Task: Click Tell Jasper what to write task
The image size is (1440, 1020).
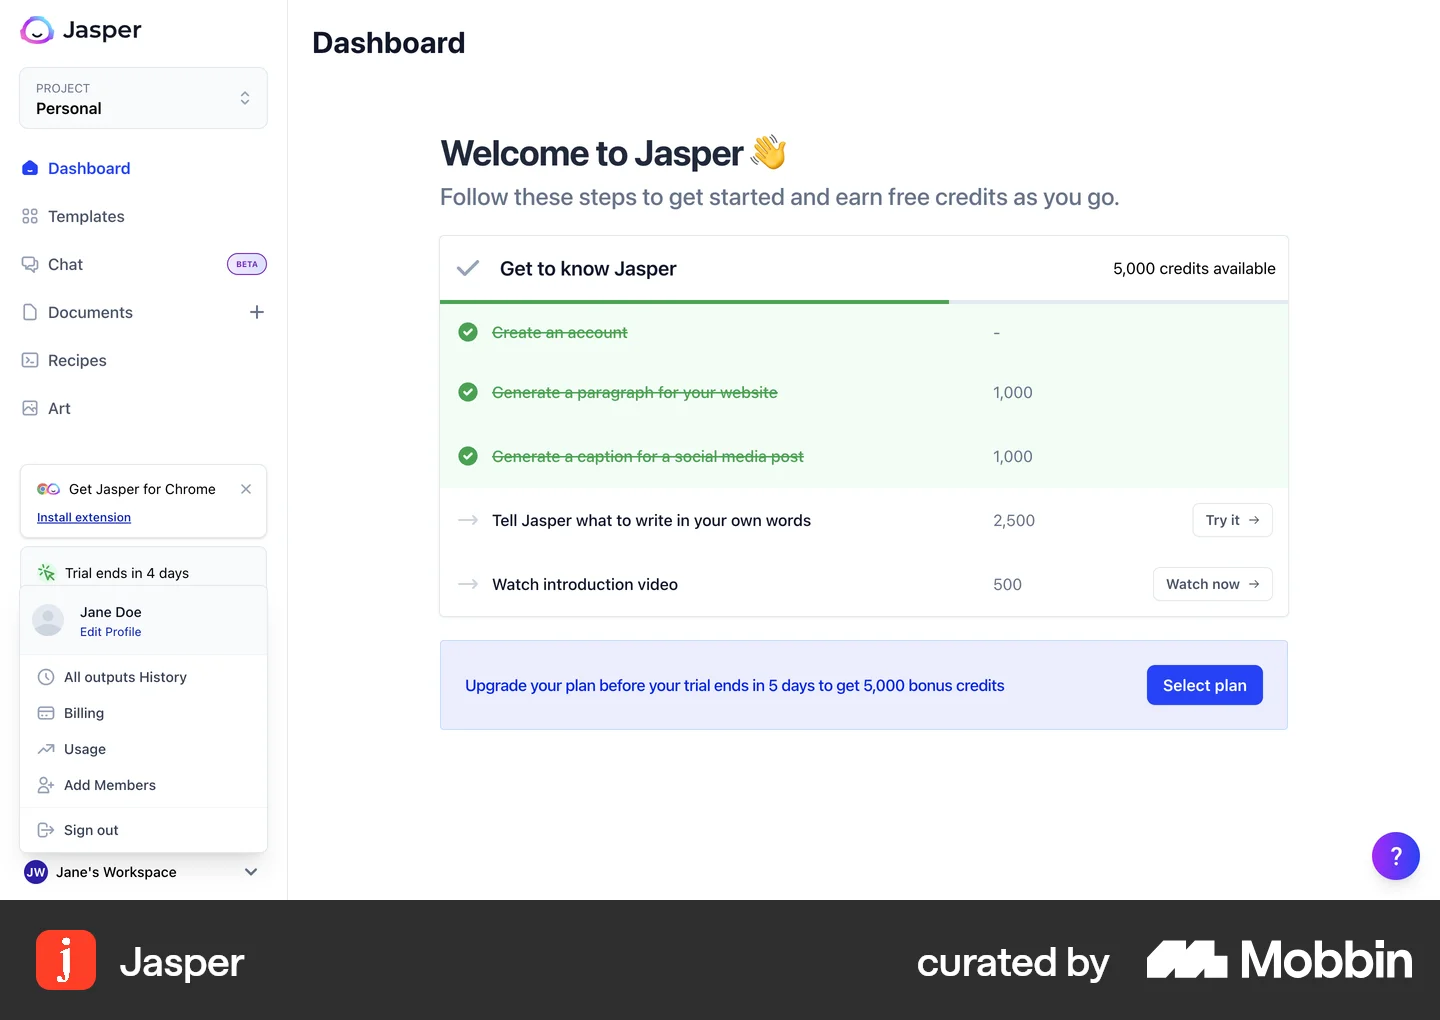Action: 651,520
